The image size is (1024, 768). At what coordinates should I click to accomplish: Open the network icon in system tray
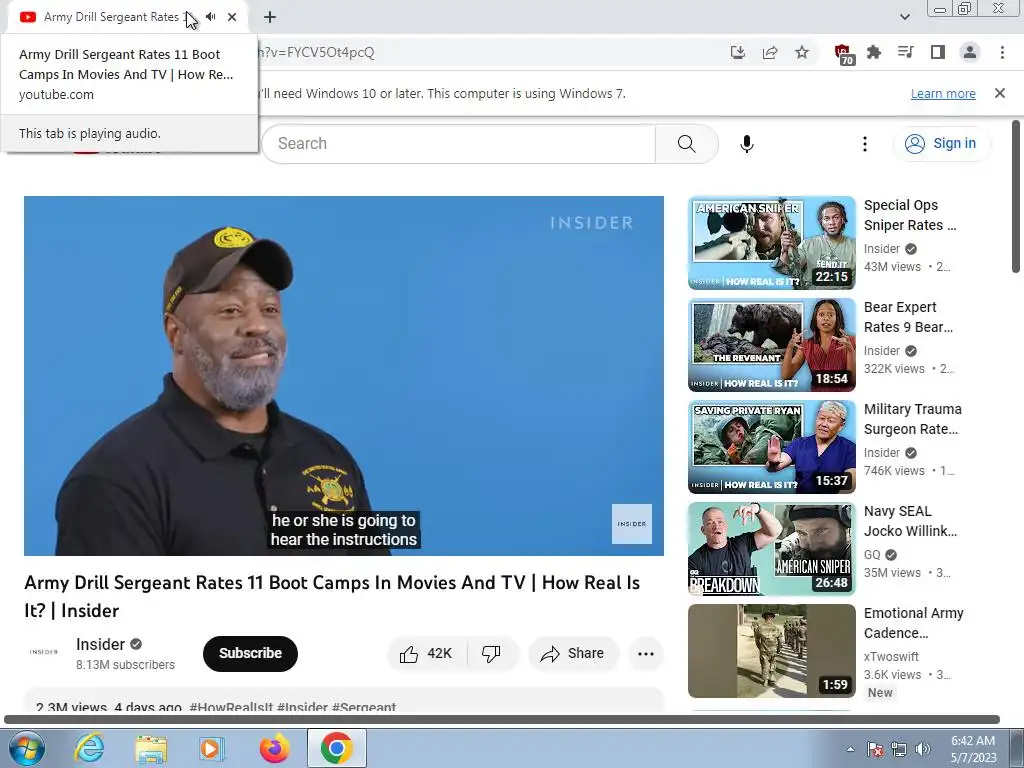[899, 749]
